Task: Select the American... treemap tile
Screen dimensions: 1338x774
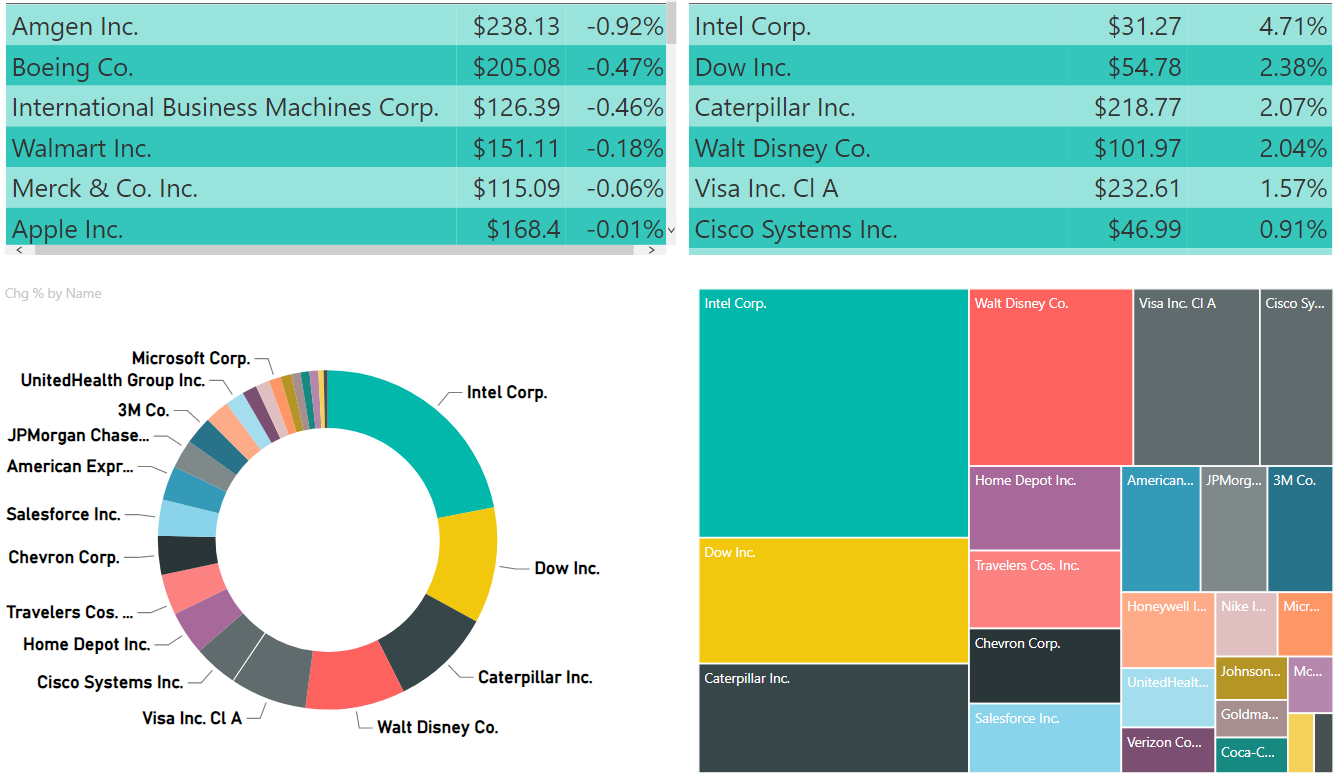Action: (1160, 529)
